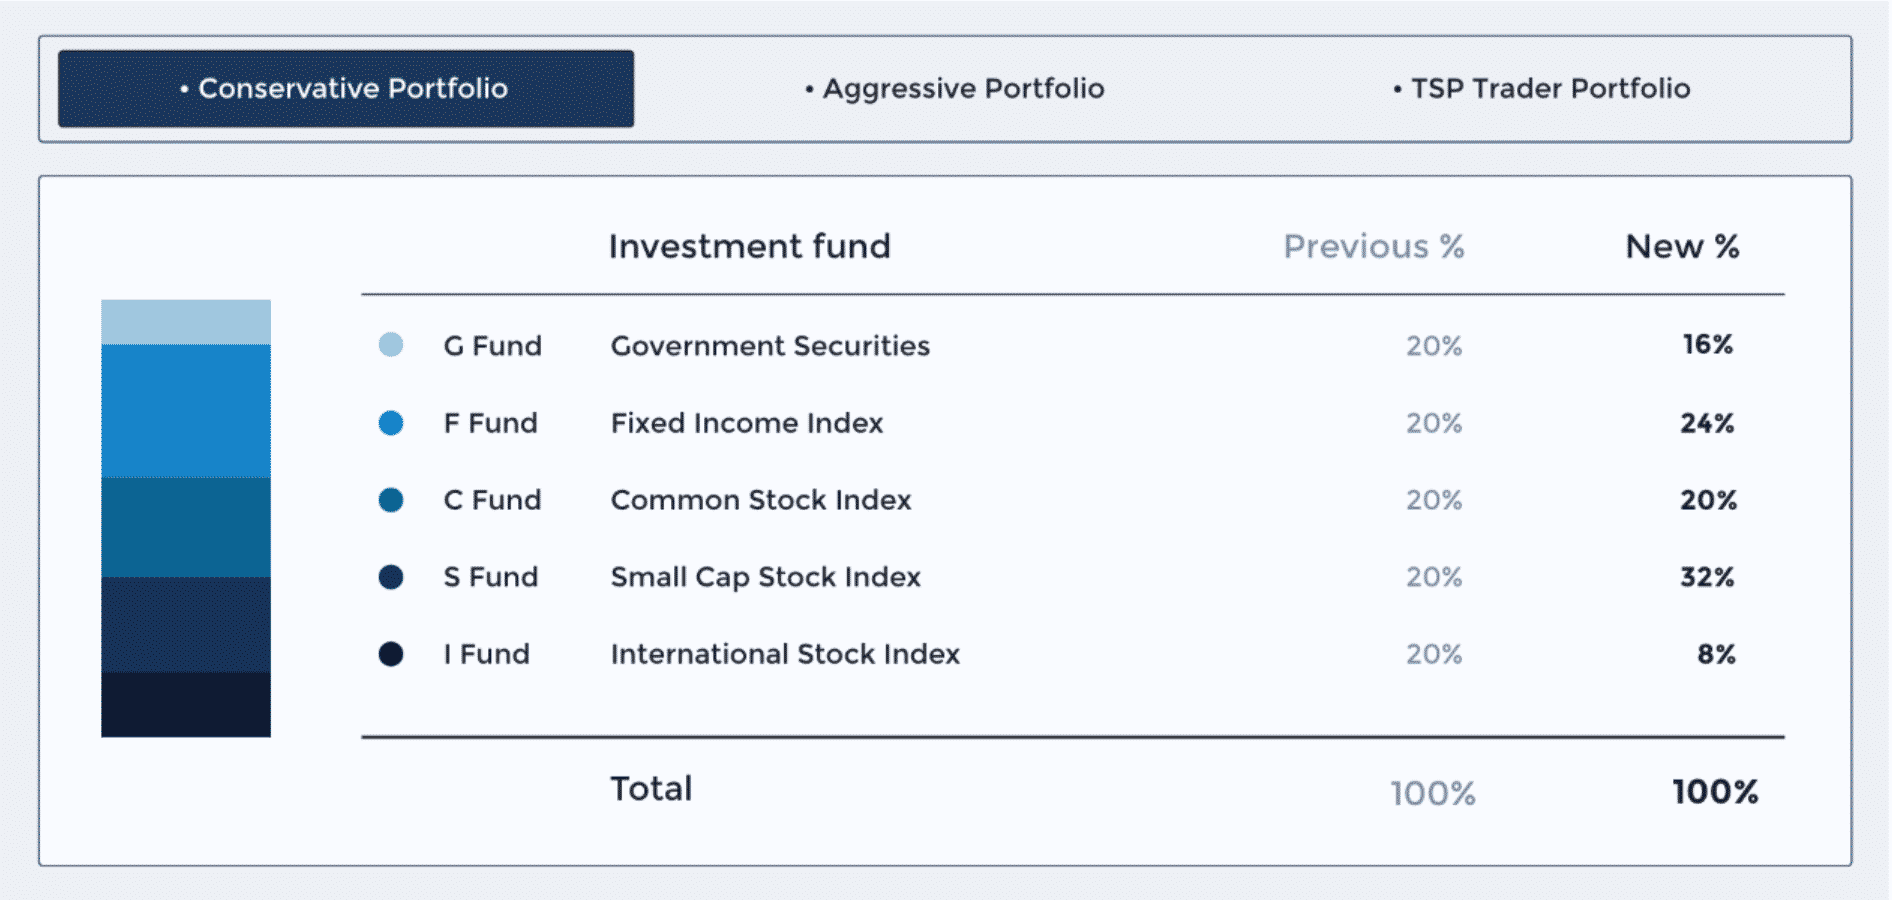The image size is (1892, 900).
Task: Click the Fixed Income Index label
Action: coord(747,423)
